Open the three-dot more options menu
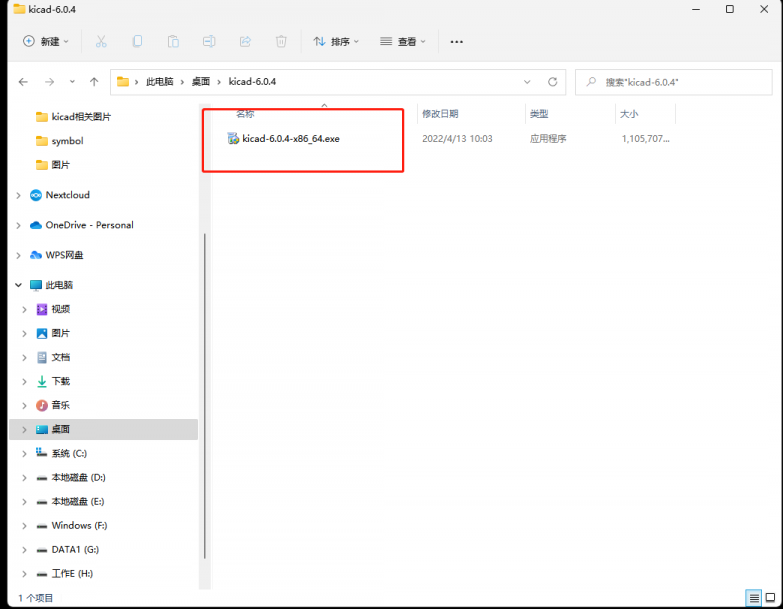The height and width of the screenshot is (609, 783). tap(456, 42)
